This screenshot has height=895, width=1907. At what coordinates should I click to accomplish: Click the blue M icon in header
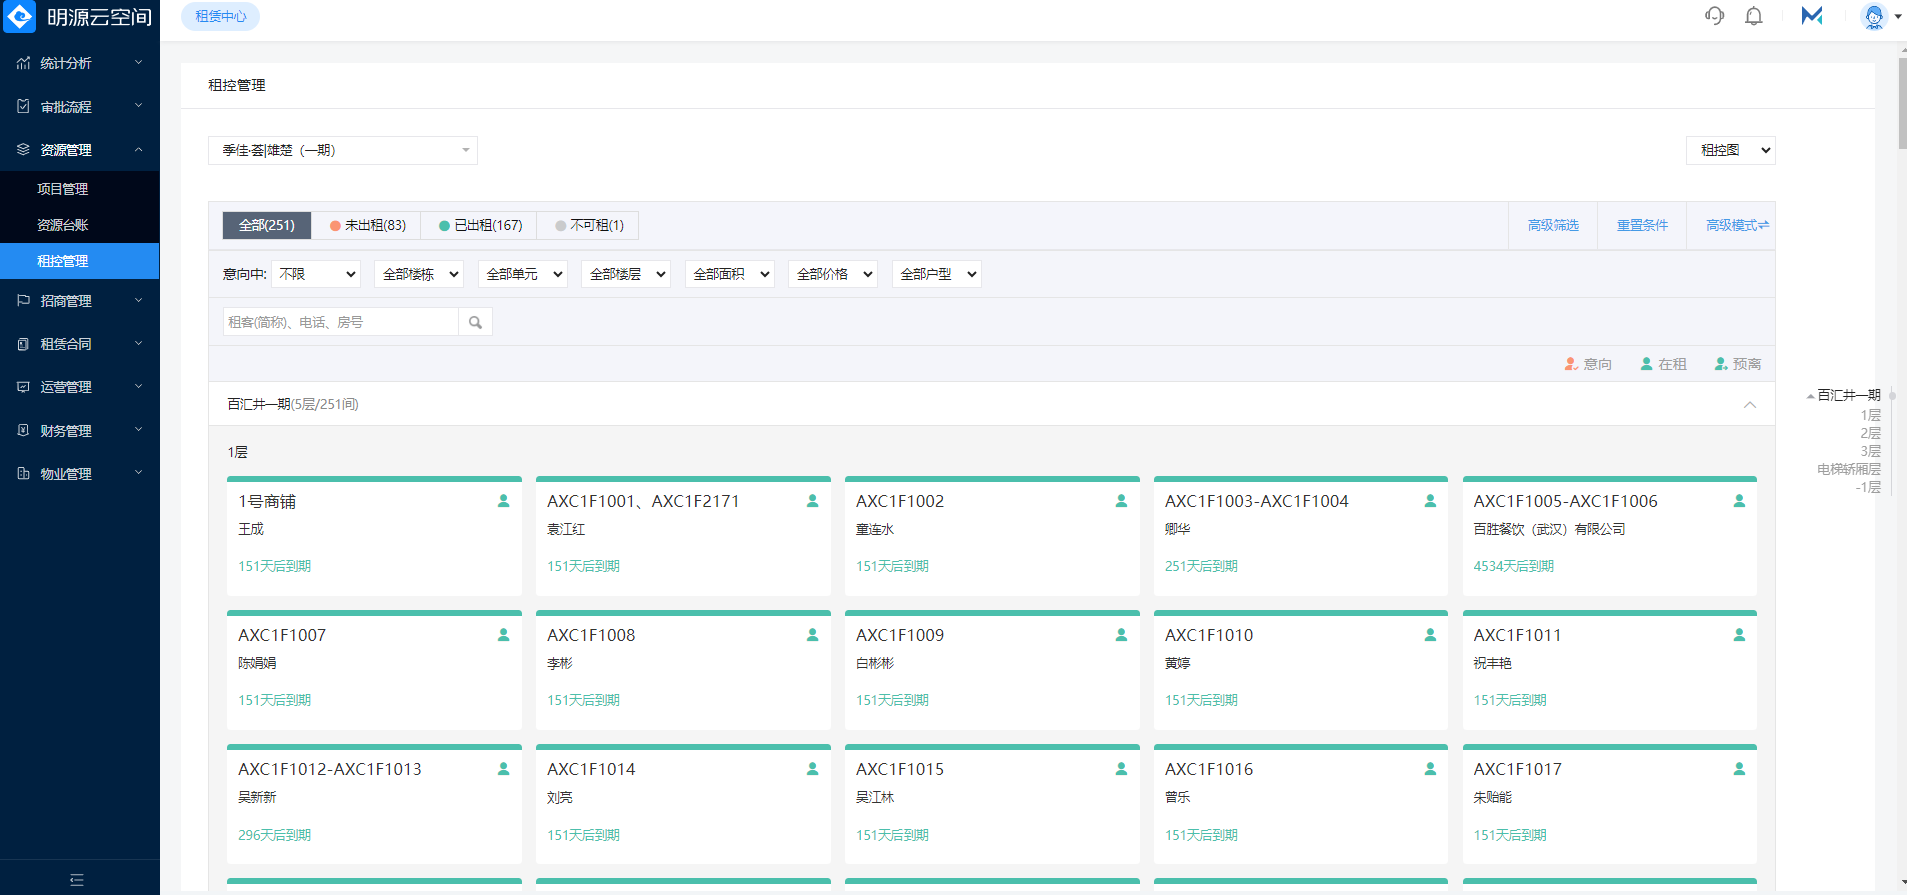tap(1812, 16)
